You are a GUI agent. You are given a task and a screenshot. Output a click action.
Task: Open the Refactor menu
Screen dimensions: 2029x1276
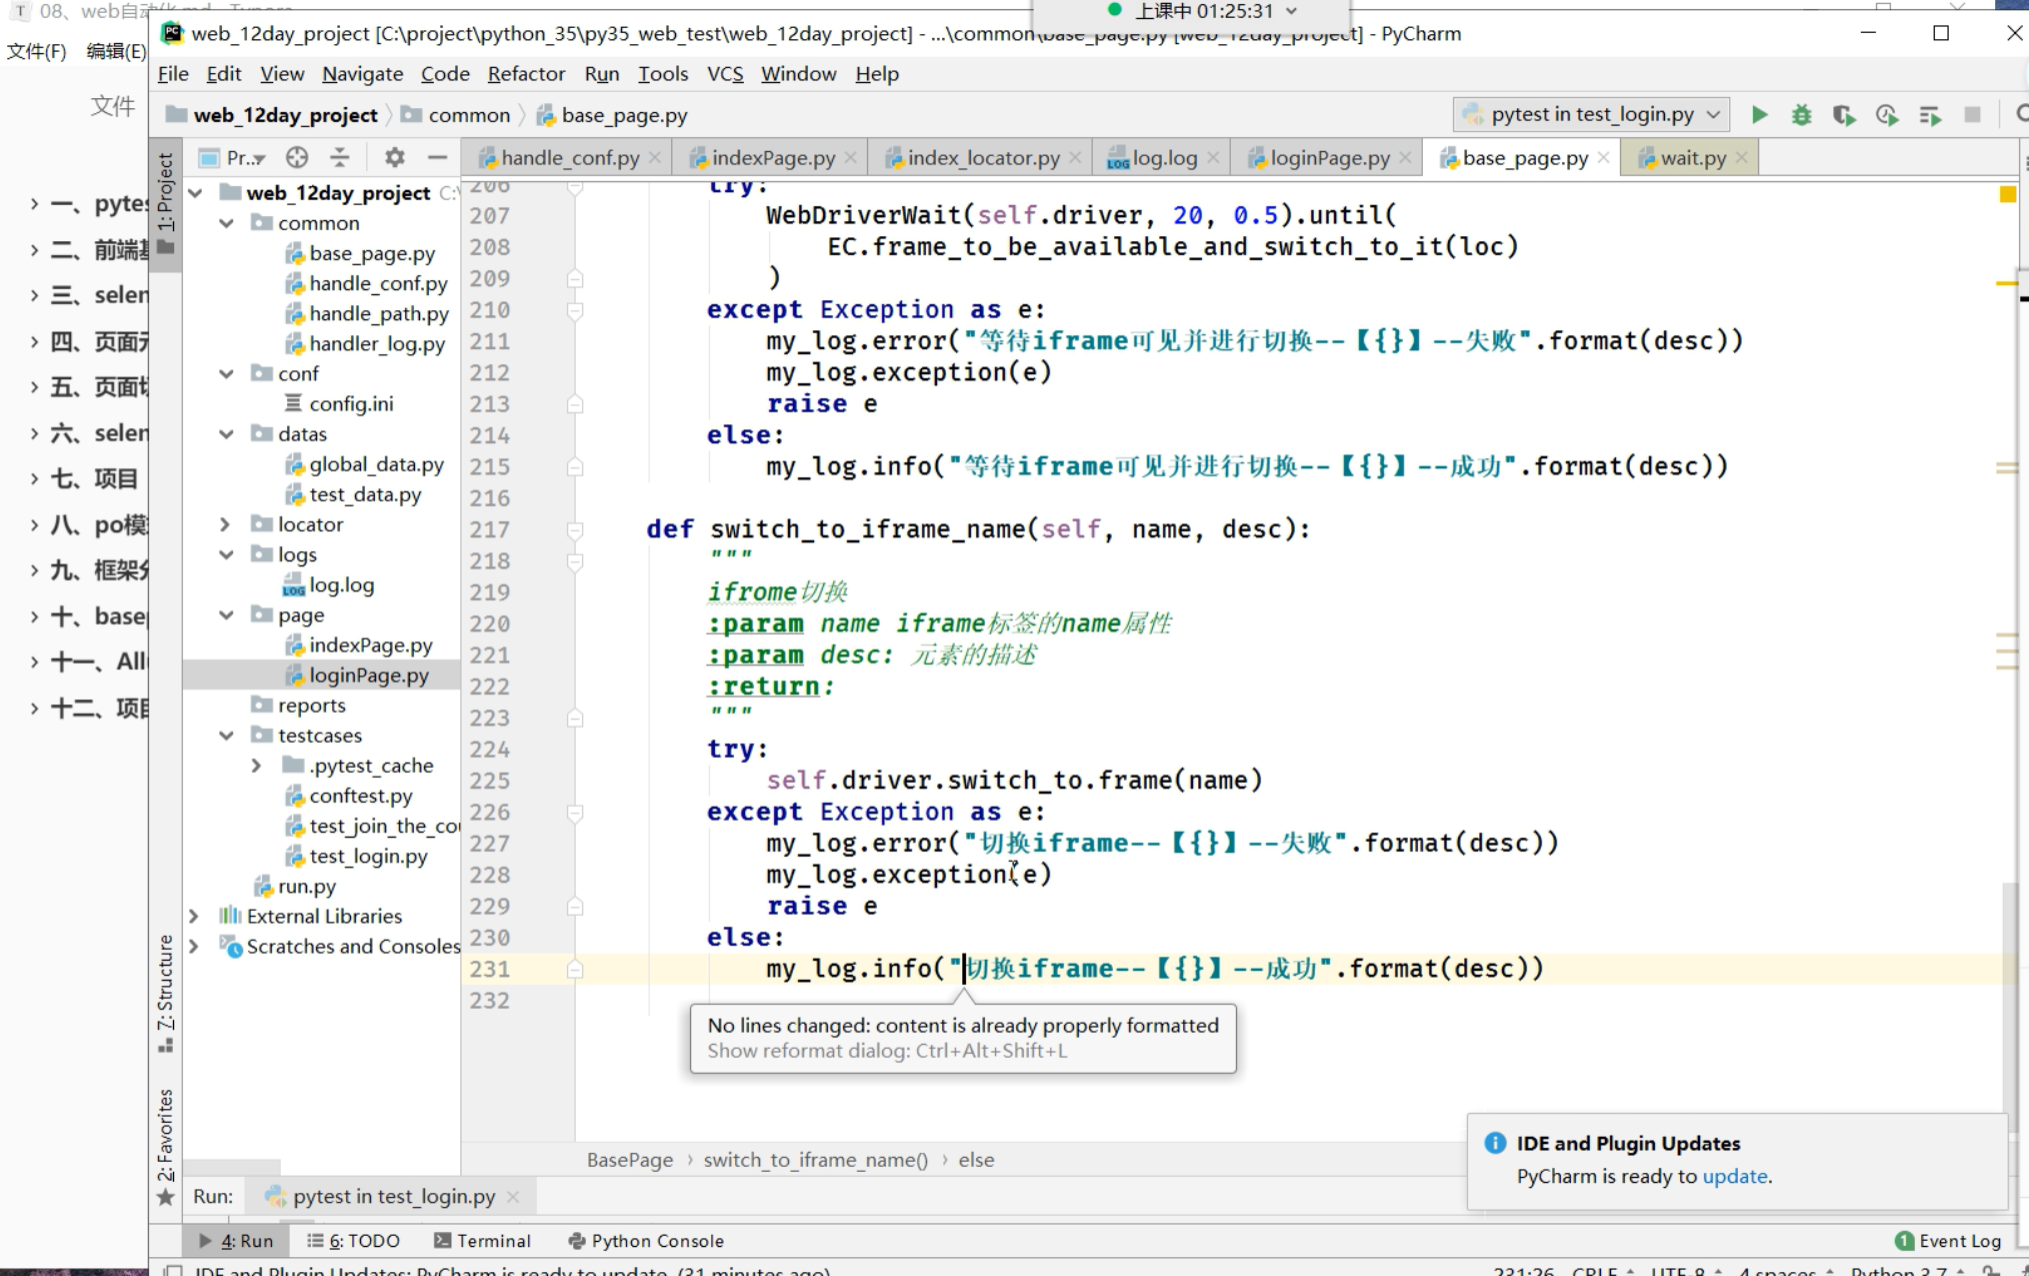click(x=526, y=74)
